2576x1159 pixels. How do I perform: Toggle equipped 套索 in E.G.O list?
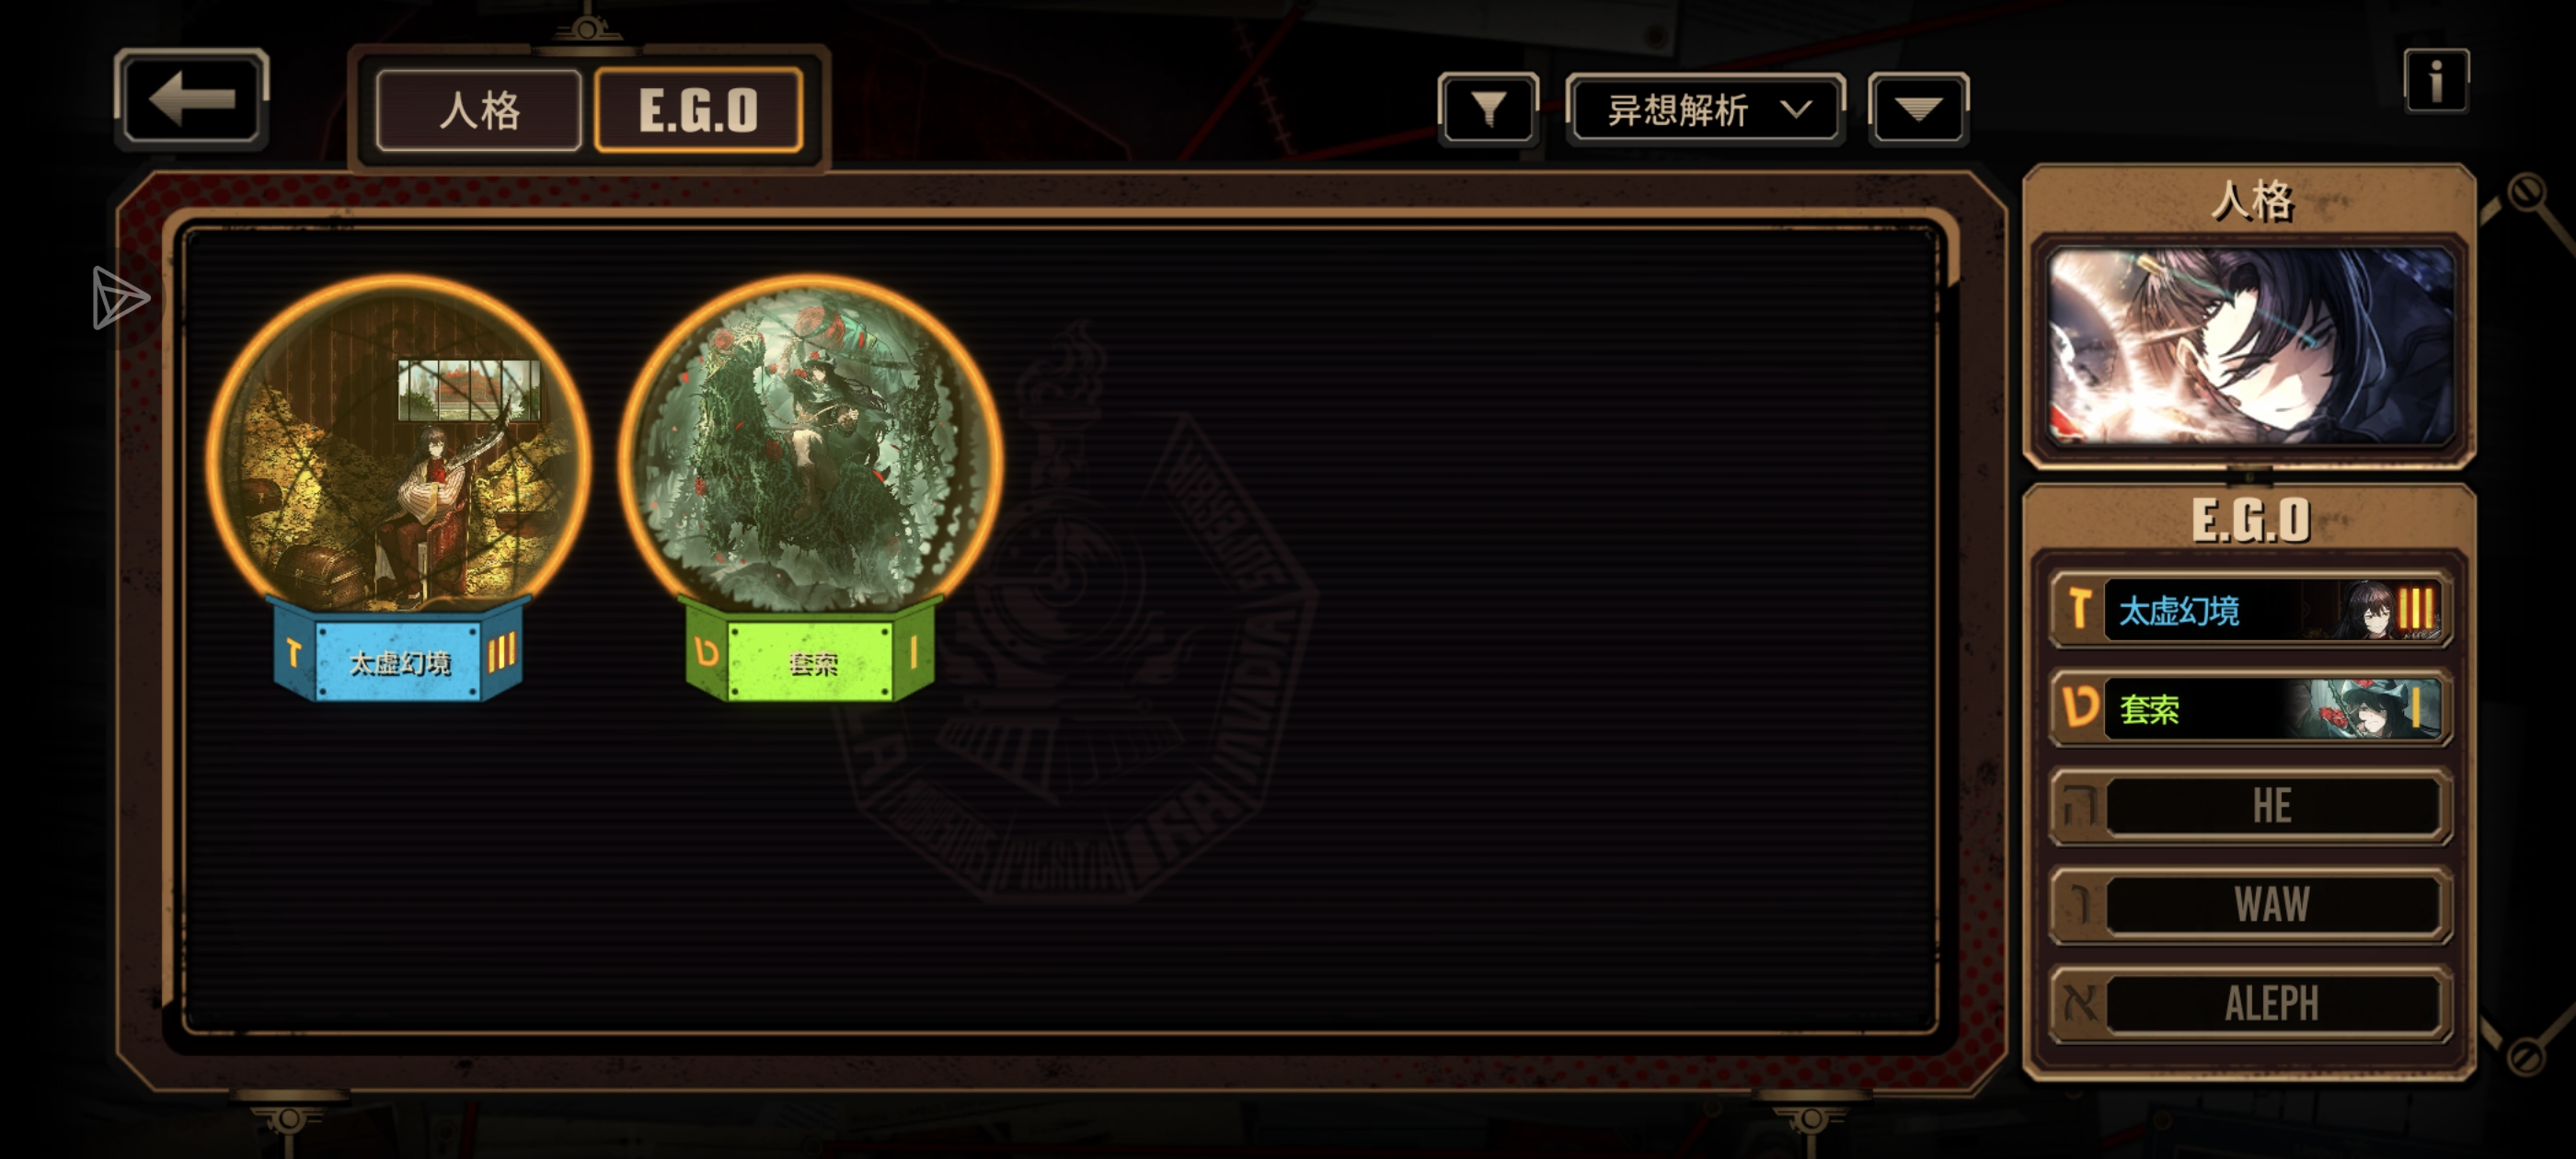(x=2249, y=708)
